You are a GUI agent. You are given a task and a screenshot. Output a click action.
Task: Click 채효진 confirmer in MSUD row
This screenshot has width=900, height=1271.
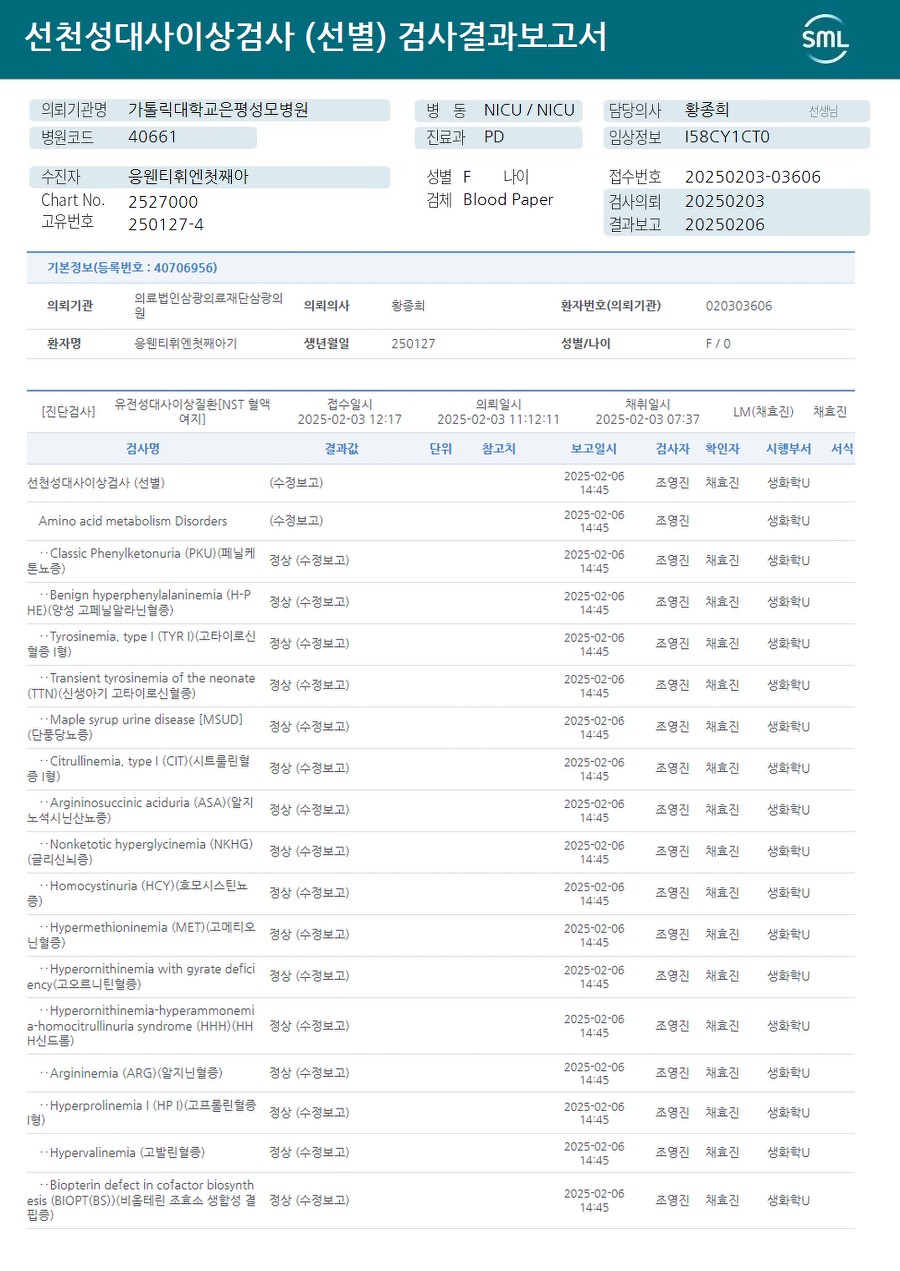pyautogui.click(x=722, y=727)
